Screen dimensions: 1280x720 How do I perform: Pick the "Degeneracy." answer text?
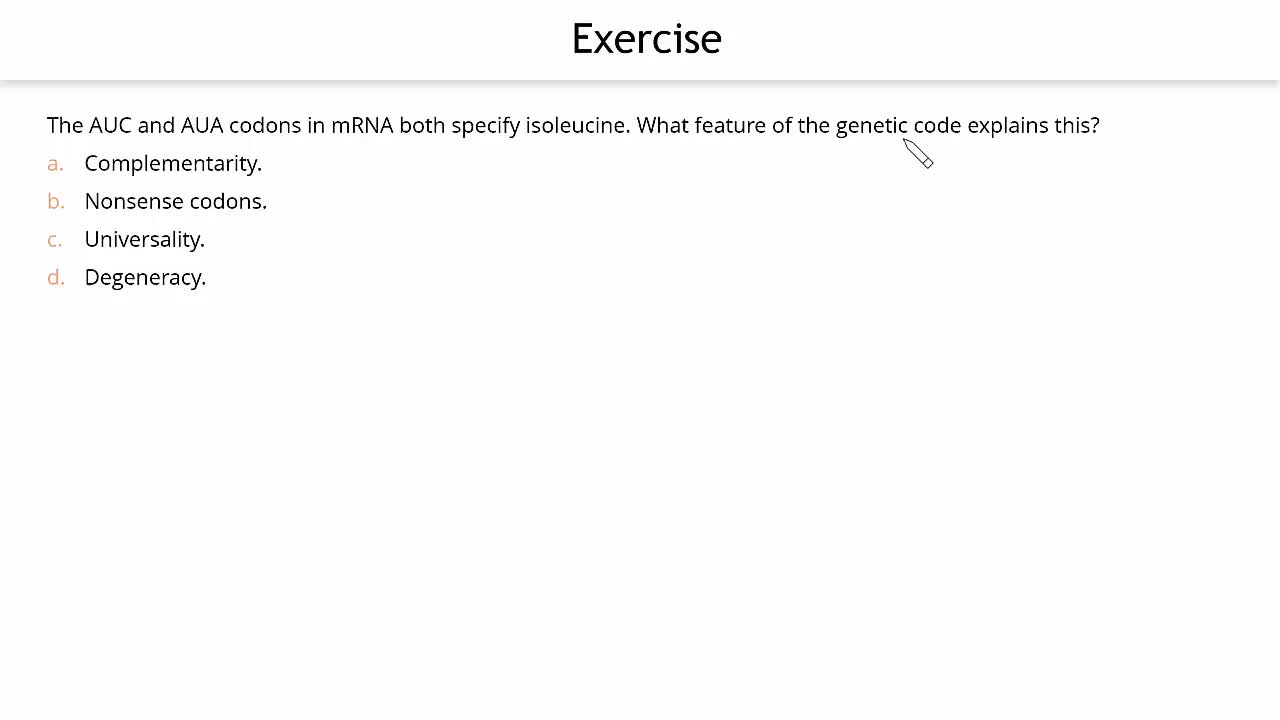pyautogui.click(x=145, y=278)
